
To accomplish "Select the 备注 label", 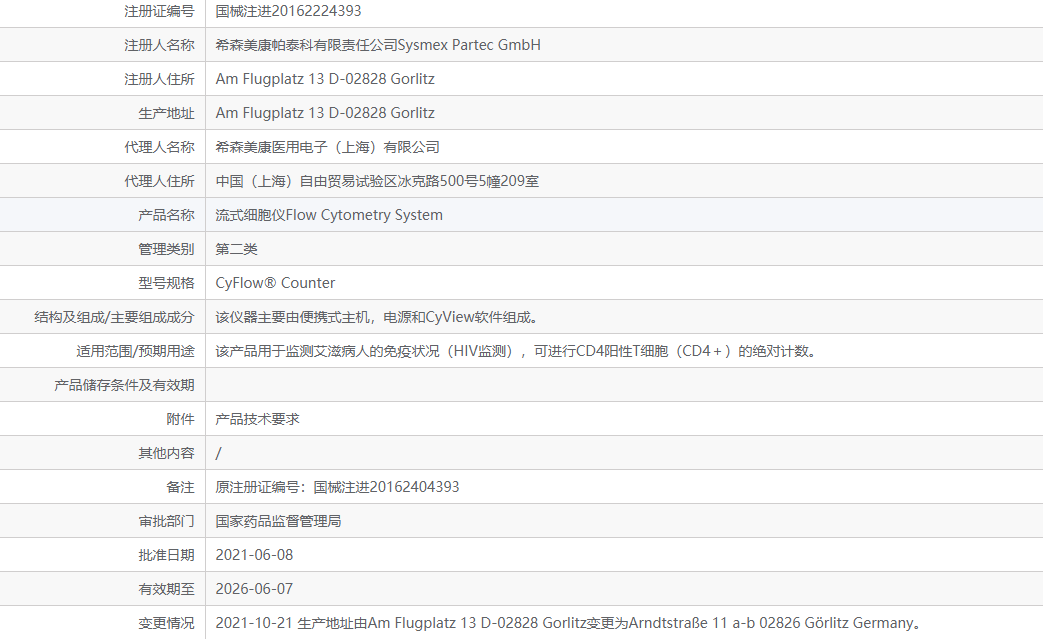I will [x=180, y=487].
